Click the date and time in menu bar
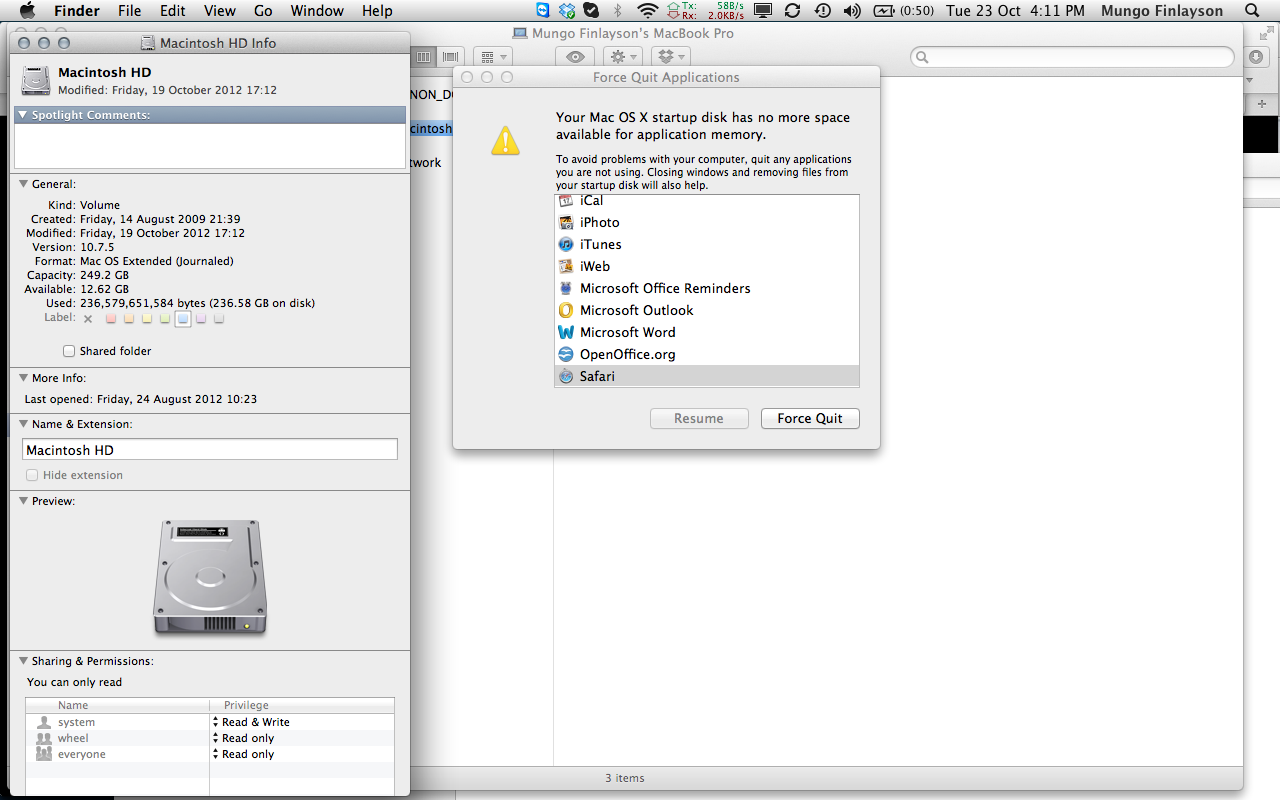The image size is (1280, 800). 1015,11
